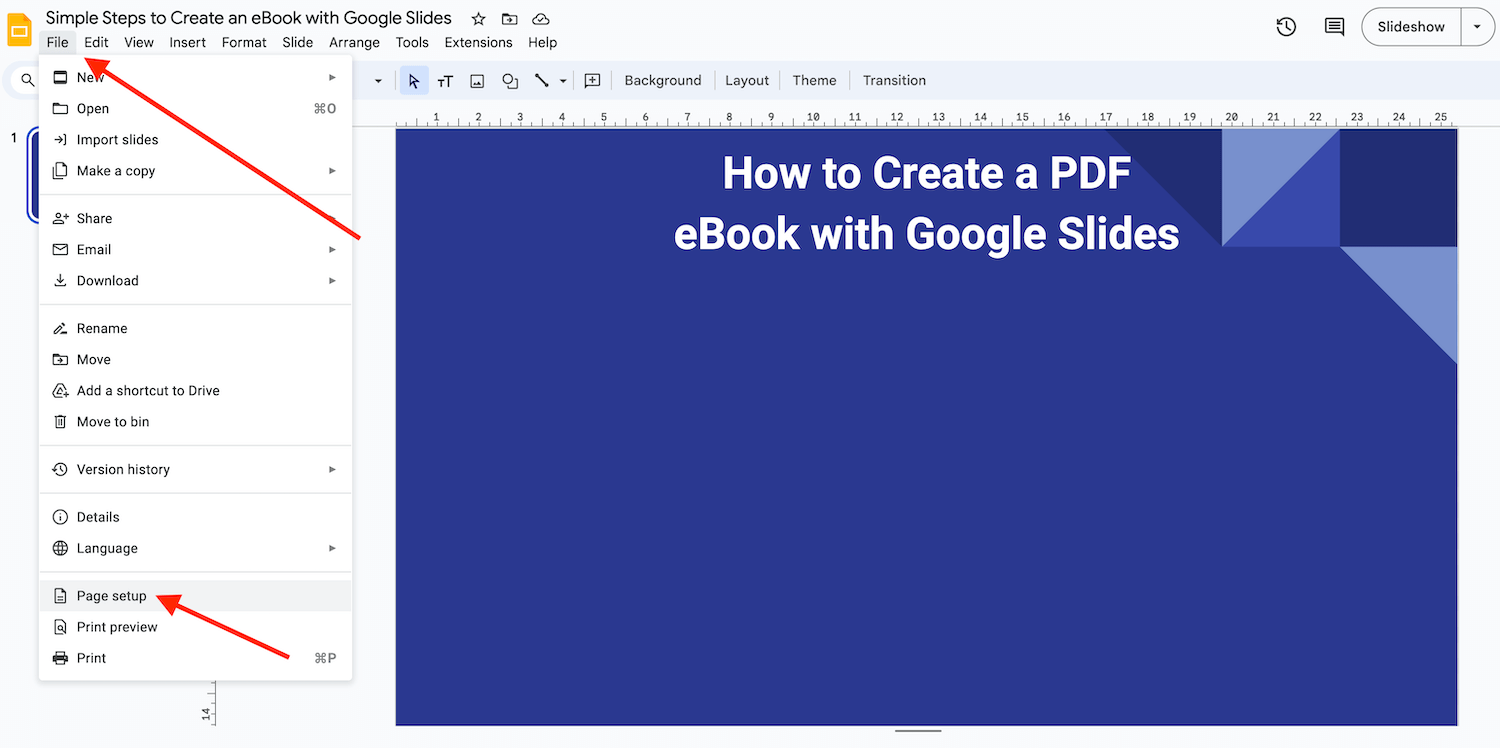Open the Edit menu
This screenshot has height=748, width=1500.
pyautogui.click(x=96, y=42)
